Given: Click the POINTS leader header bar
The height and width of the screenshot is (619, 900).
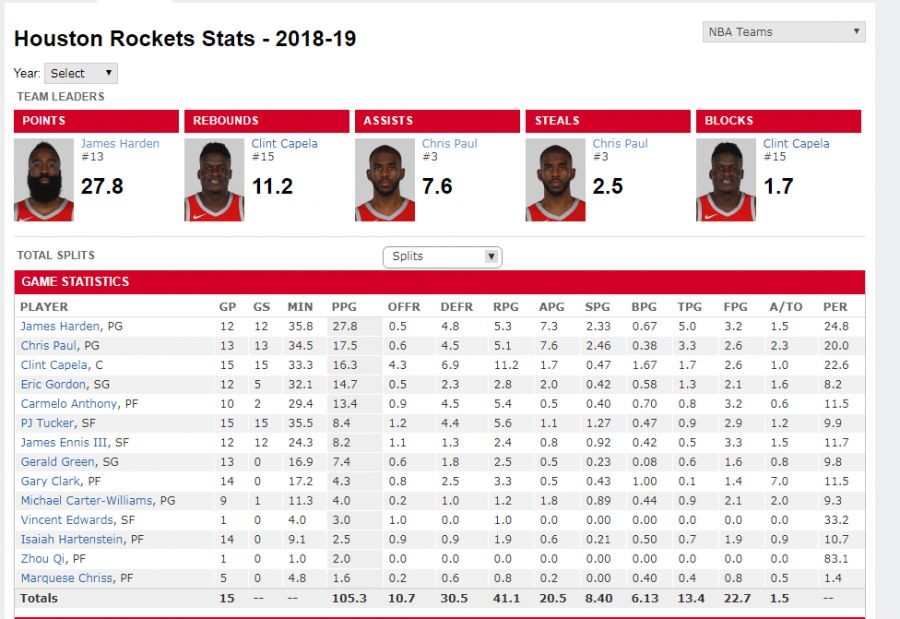Looking at the screenshot, I should (96, 121).
